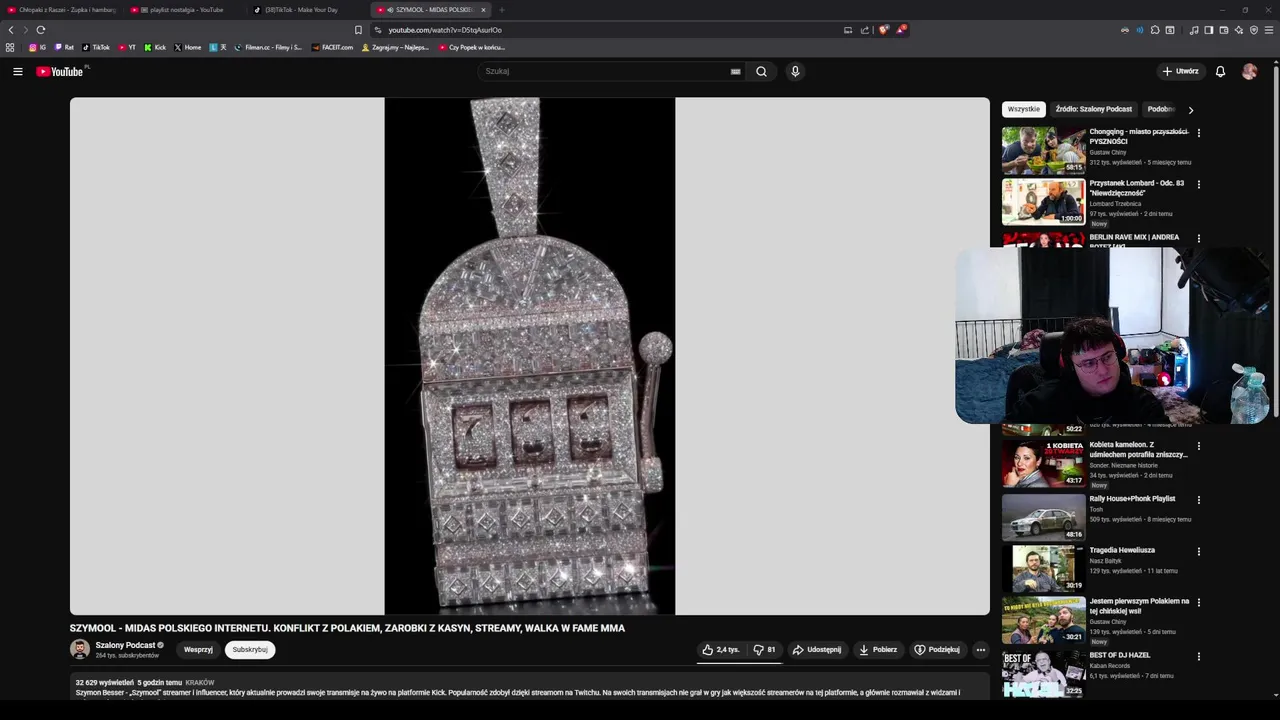Switch to the Chłopaki z Raczei browser tab

click(62, 10)
